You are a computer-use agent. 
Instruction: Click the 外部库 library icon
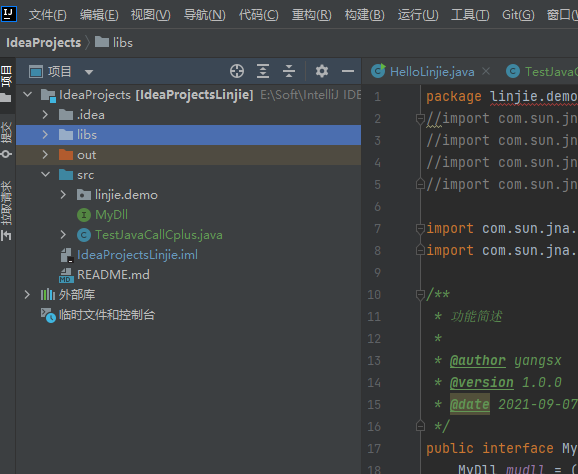point(48,295)
